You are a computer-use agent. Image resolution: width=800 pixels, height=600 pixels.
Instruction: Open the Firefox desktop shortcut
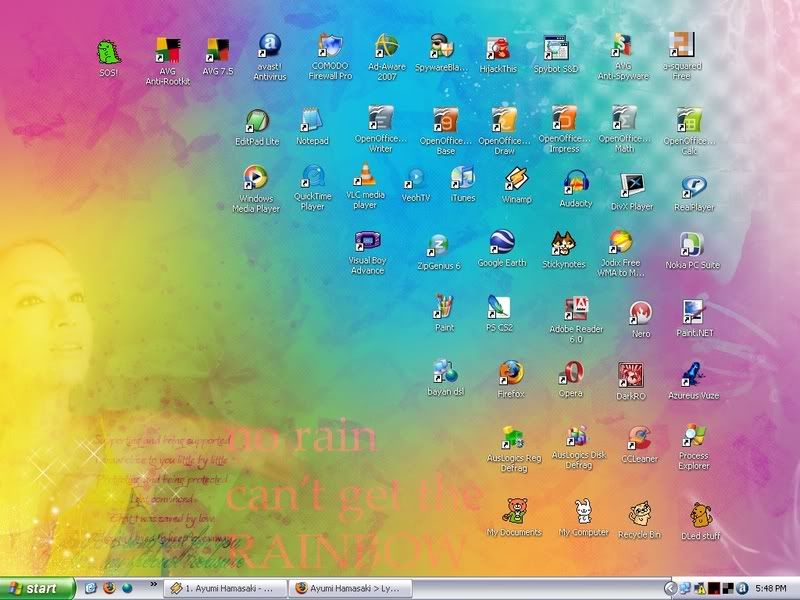tap(510, 374)
